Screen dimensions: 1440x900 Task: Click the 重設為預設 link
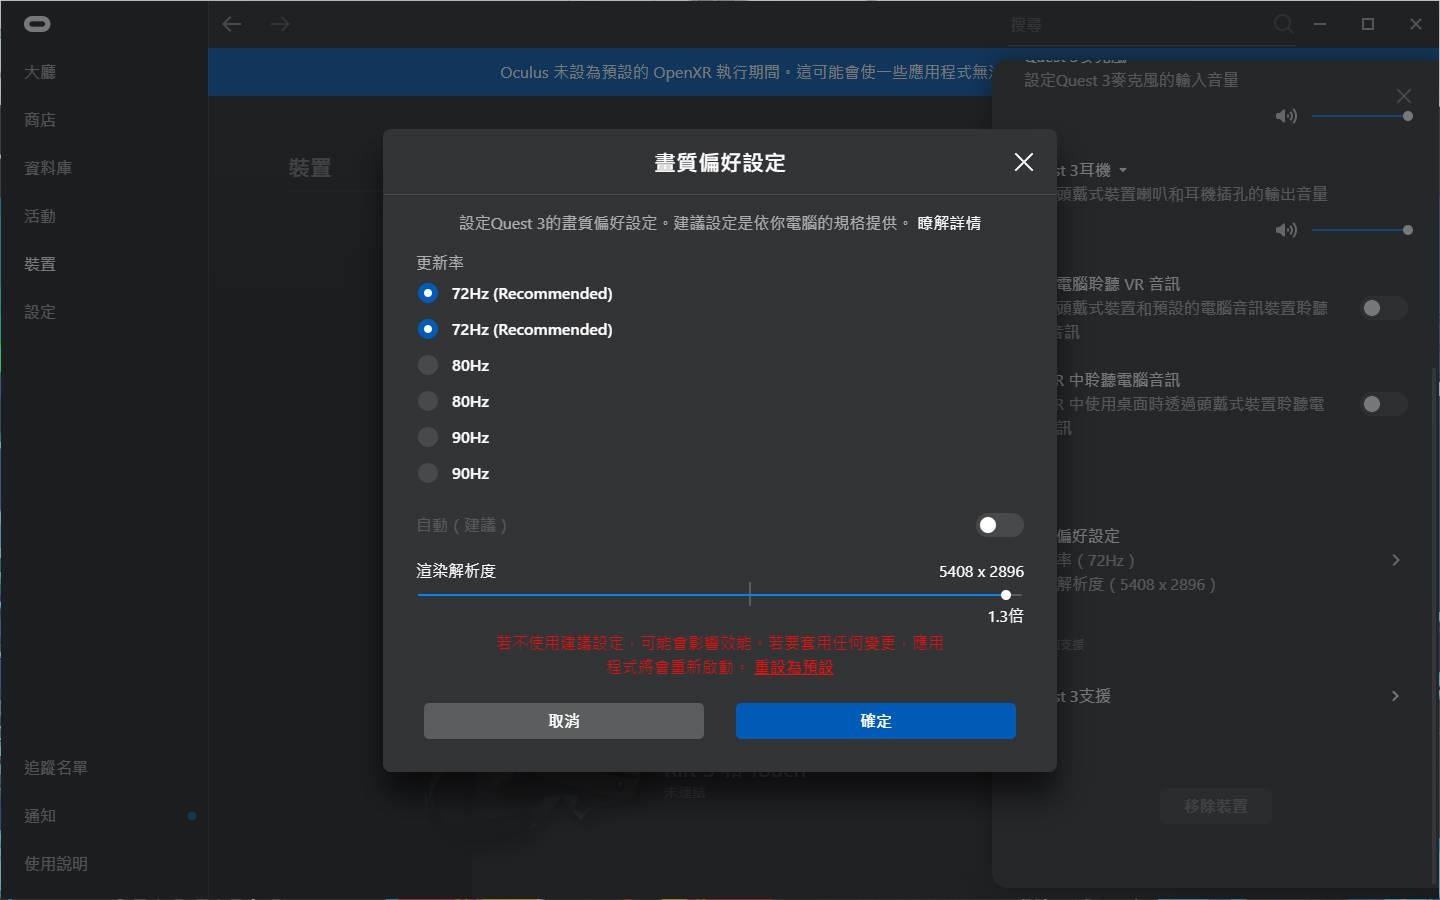794,667
